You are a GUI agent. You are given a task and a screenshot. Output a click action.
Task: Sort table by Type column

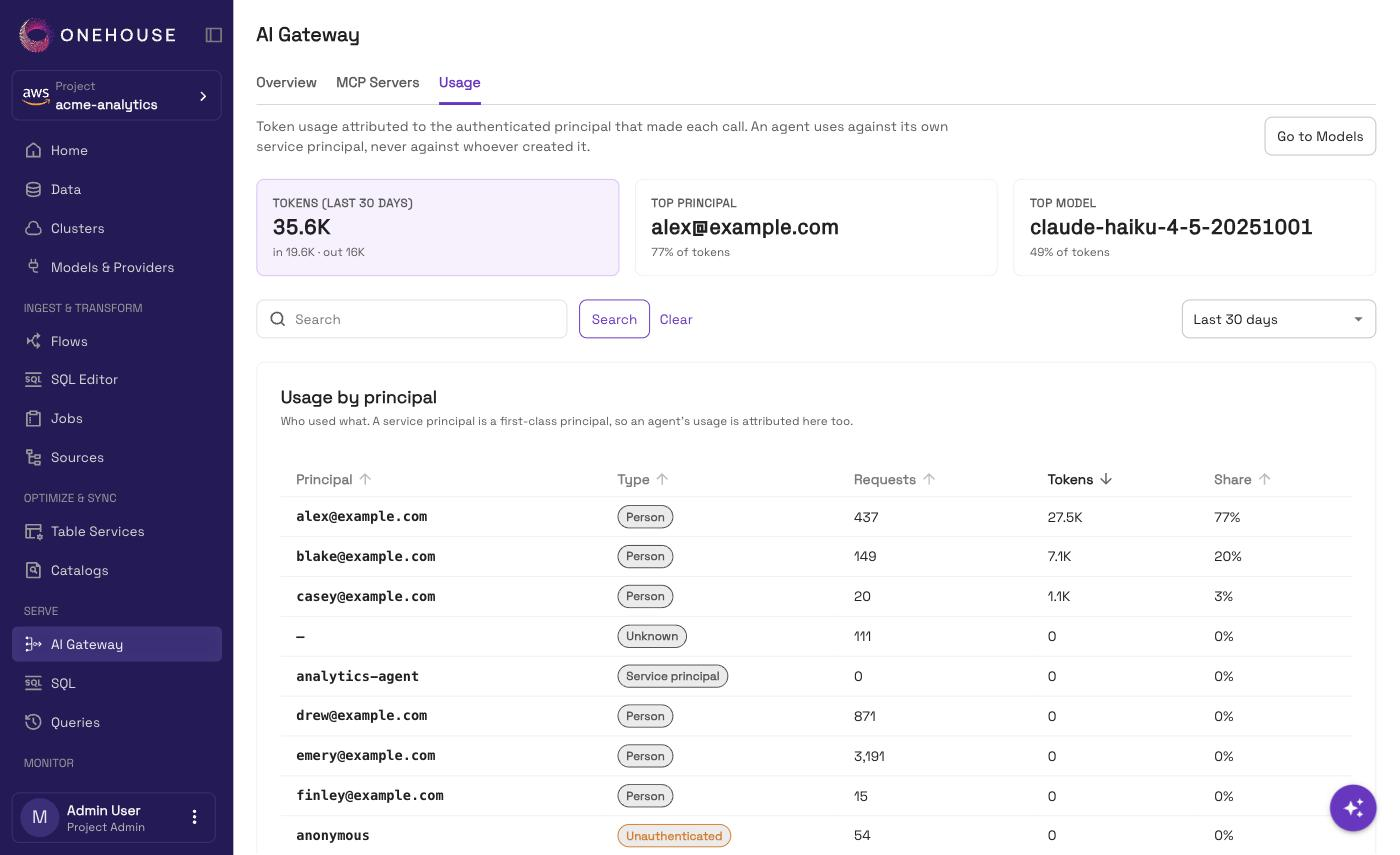coord(643,479)
